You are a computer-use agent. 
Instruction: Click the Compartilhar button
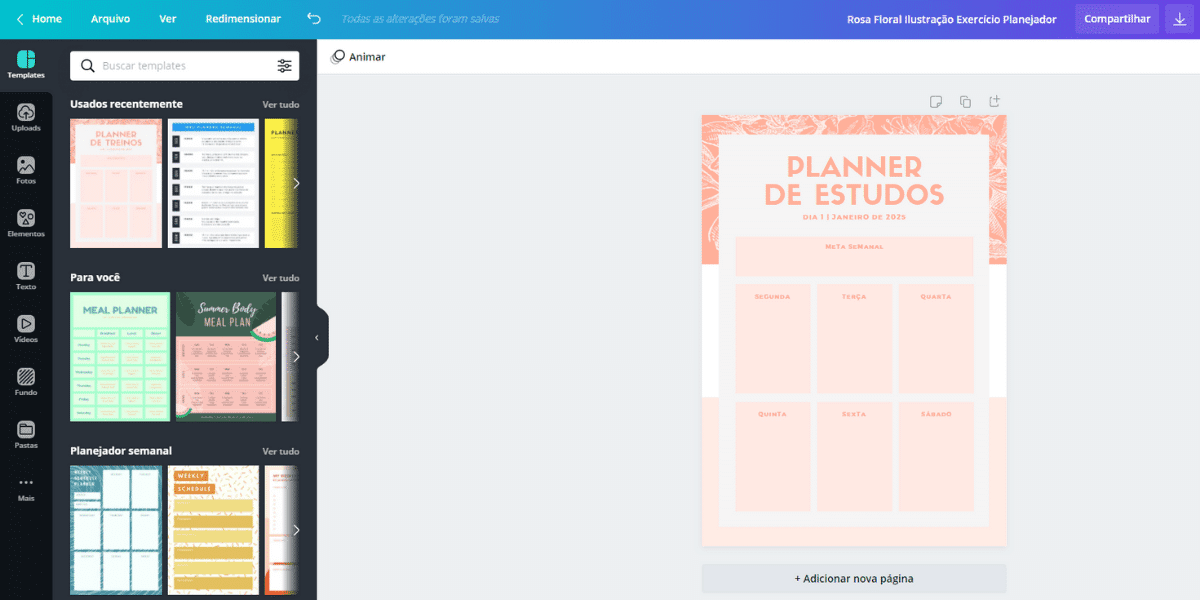click(1117, 19)
